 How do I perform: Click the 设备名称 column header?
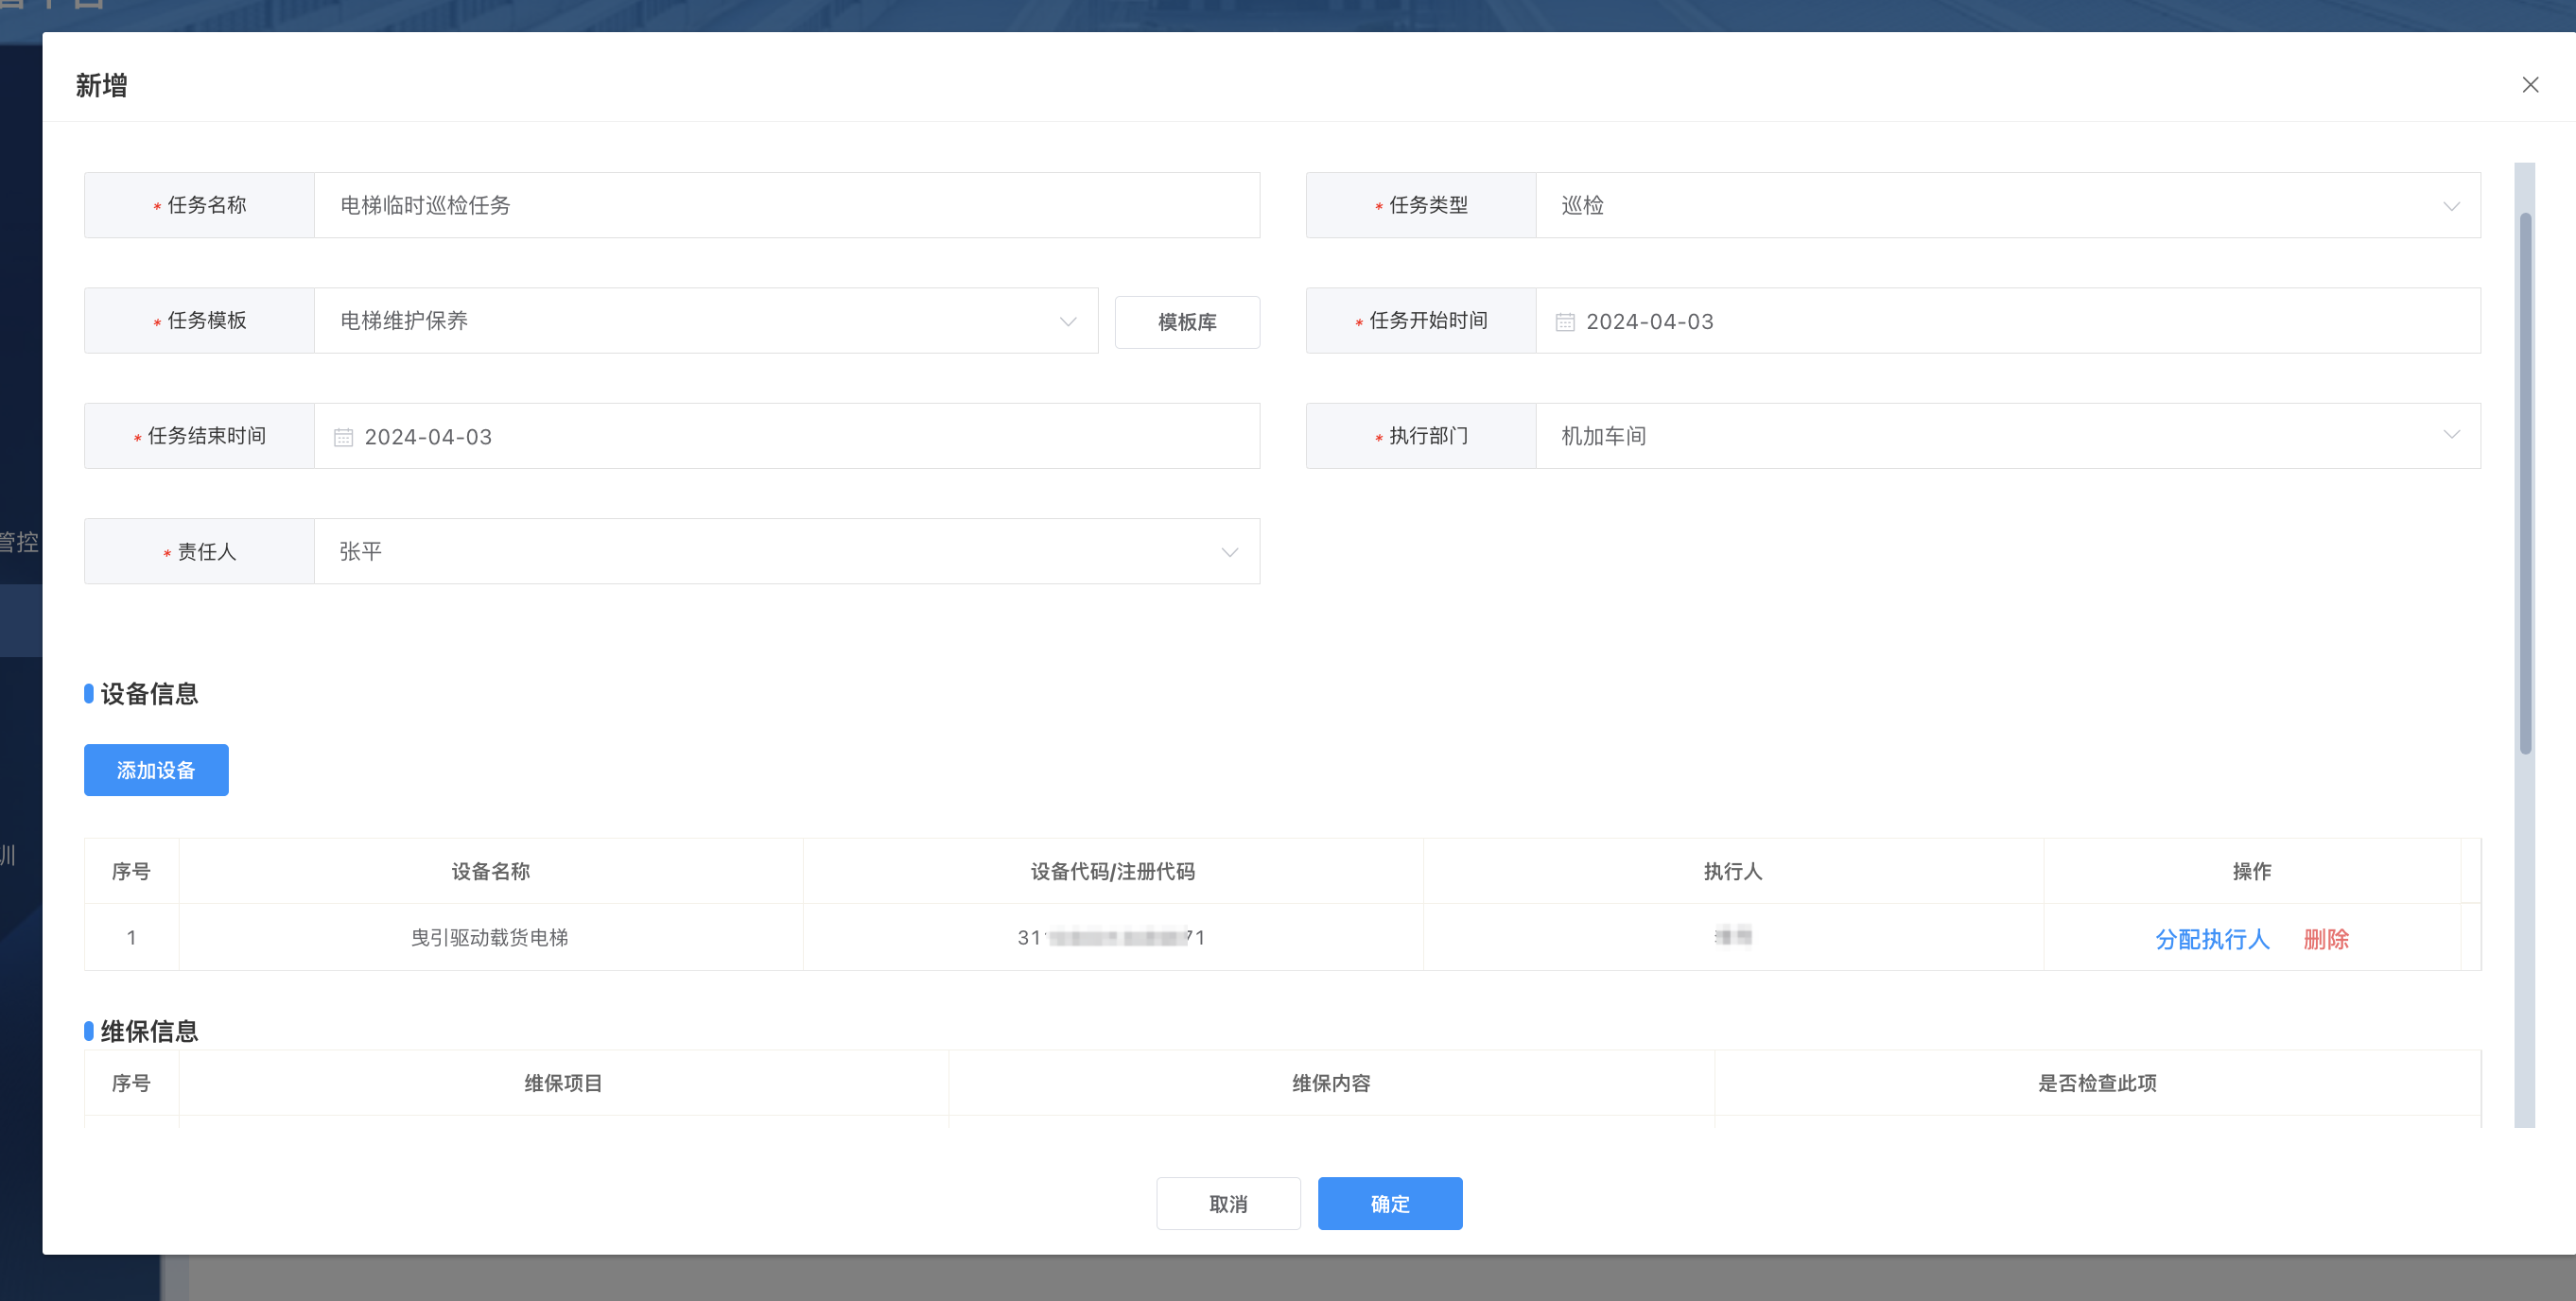490,871
